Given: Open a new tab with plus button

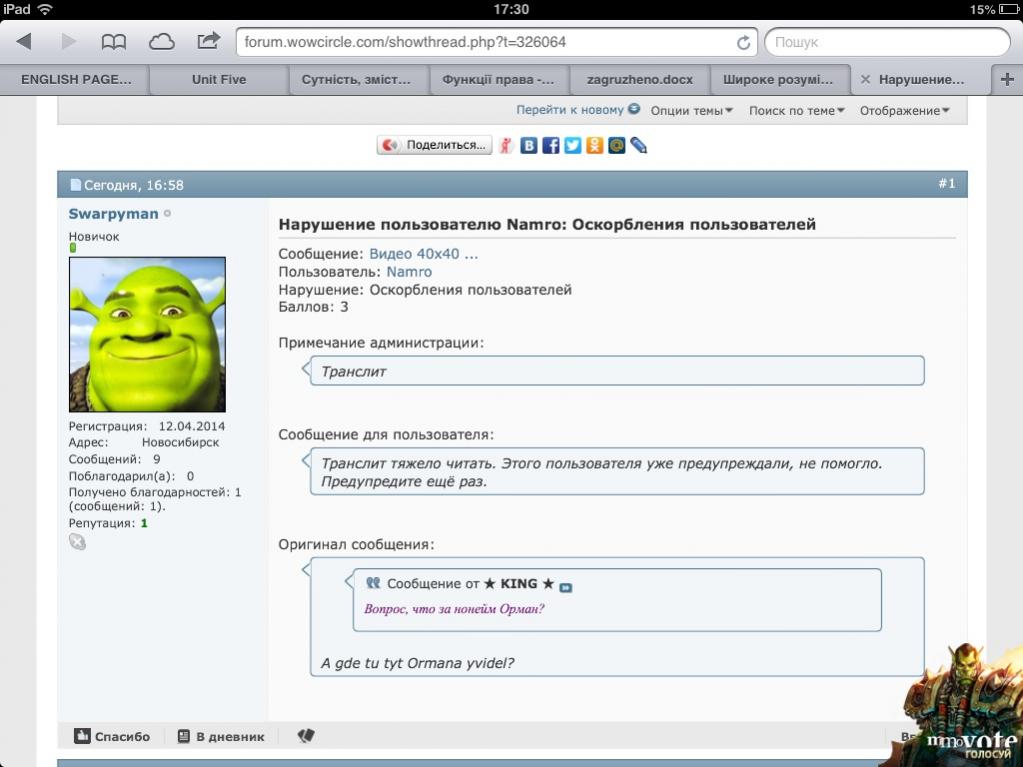Looking at the screenshot, I should coord(1006,80).
